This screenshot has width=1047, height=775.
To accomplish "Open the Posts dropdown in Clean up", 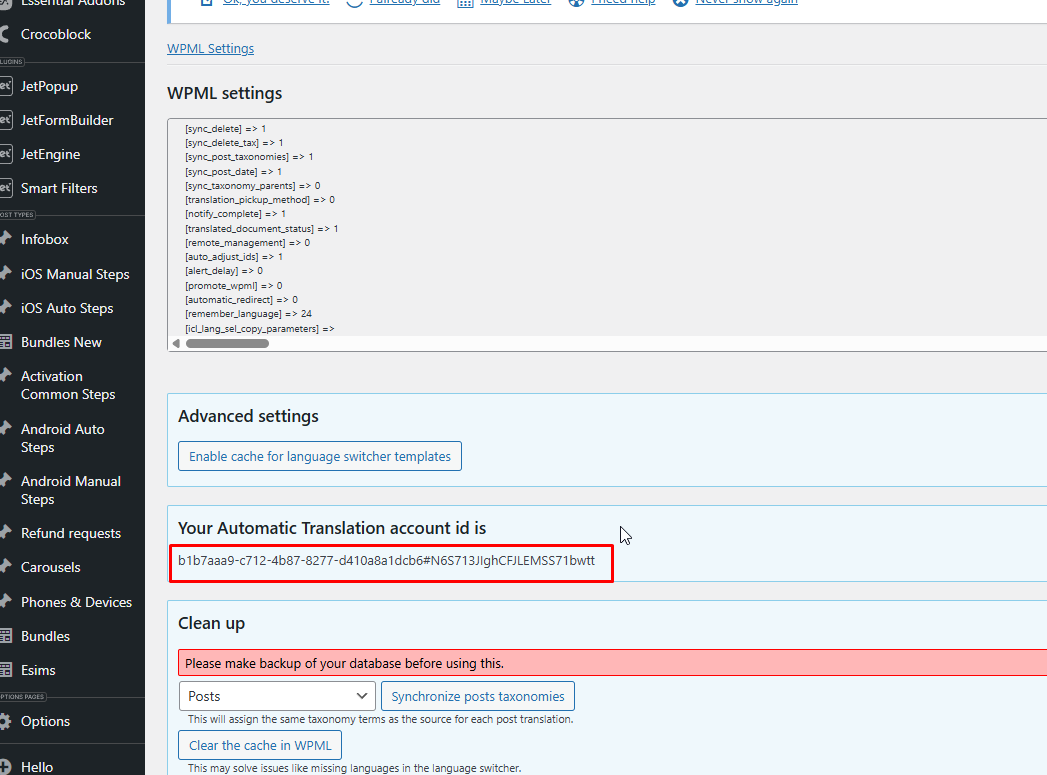I will tap(277, 696).
